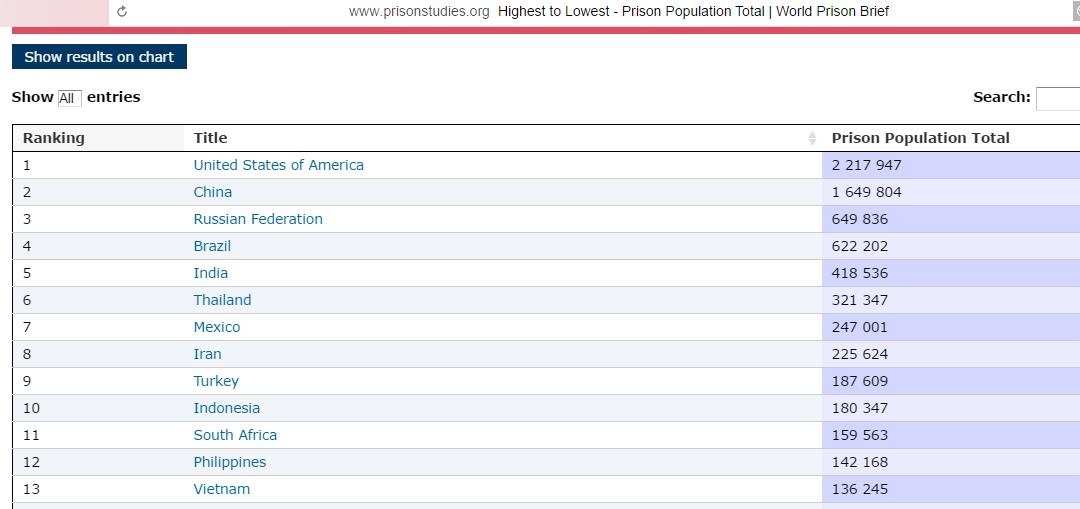Sort table using Title column arrows
This screenshot has height=509, width=1080.
click(812, 138)
